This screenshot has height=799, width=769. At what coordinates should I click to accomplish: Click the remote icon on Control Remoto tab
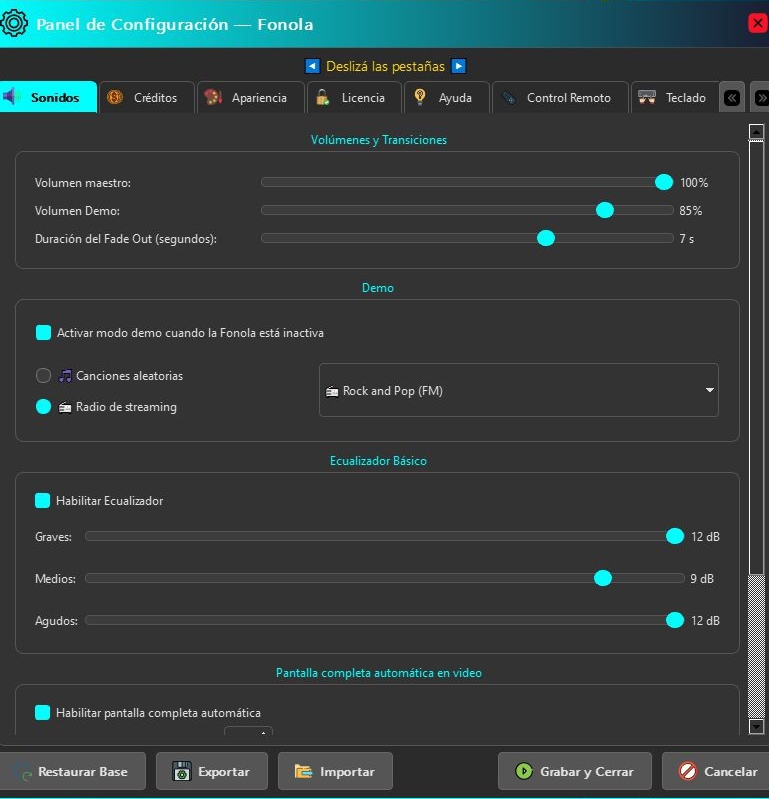click(509, 97)
